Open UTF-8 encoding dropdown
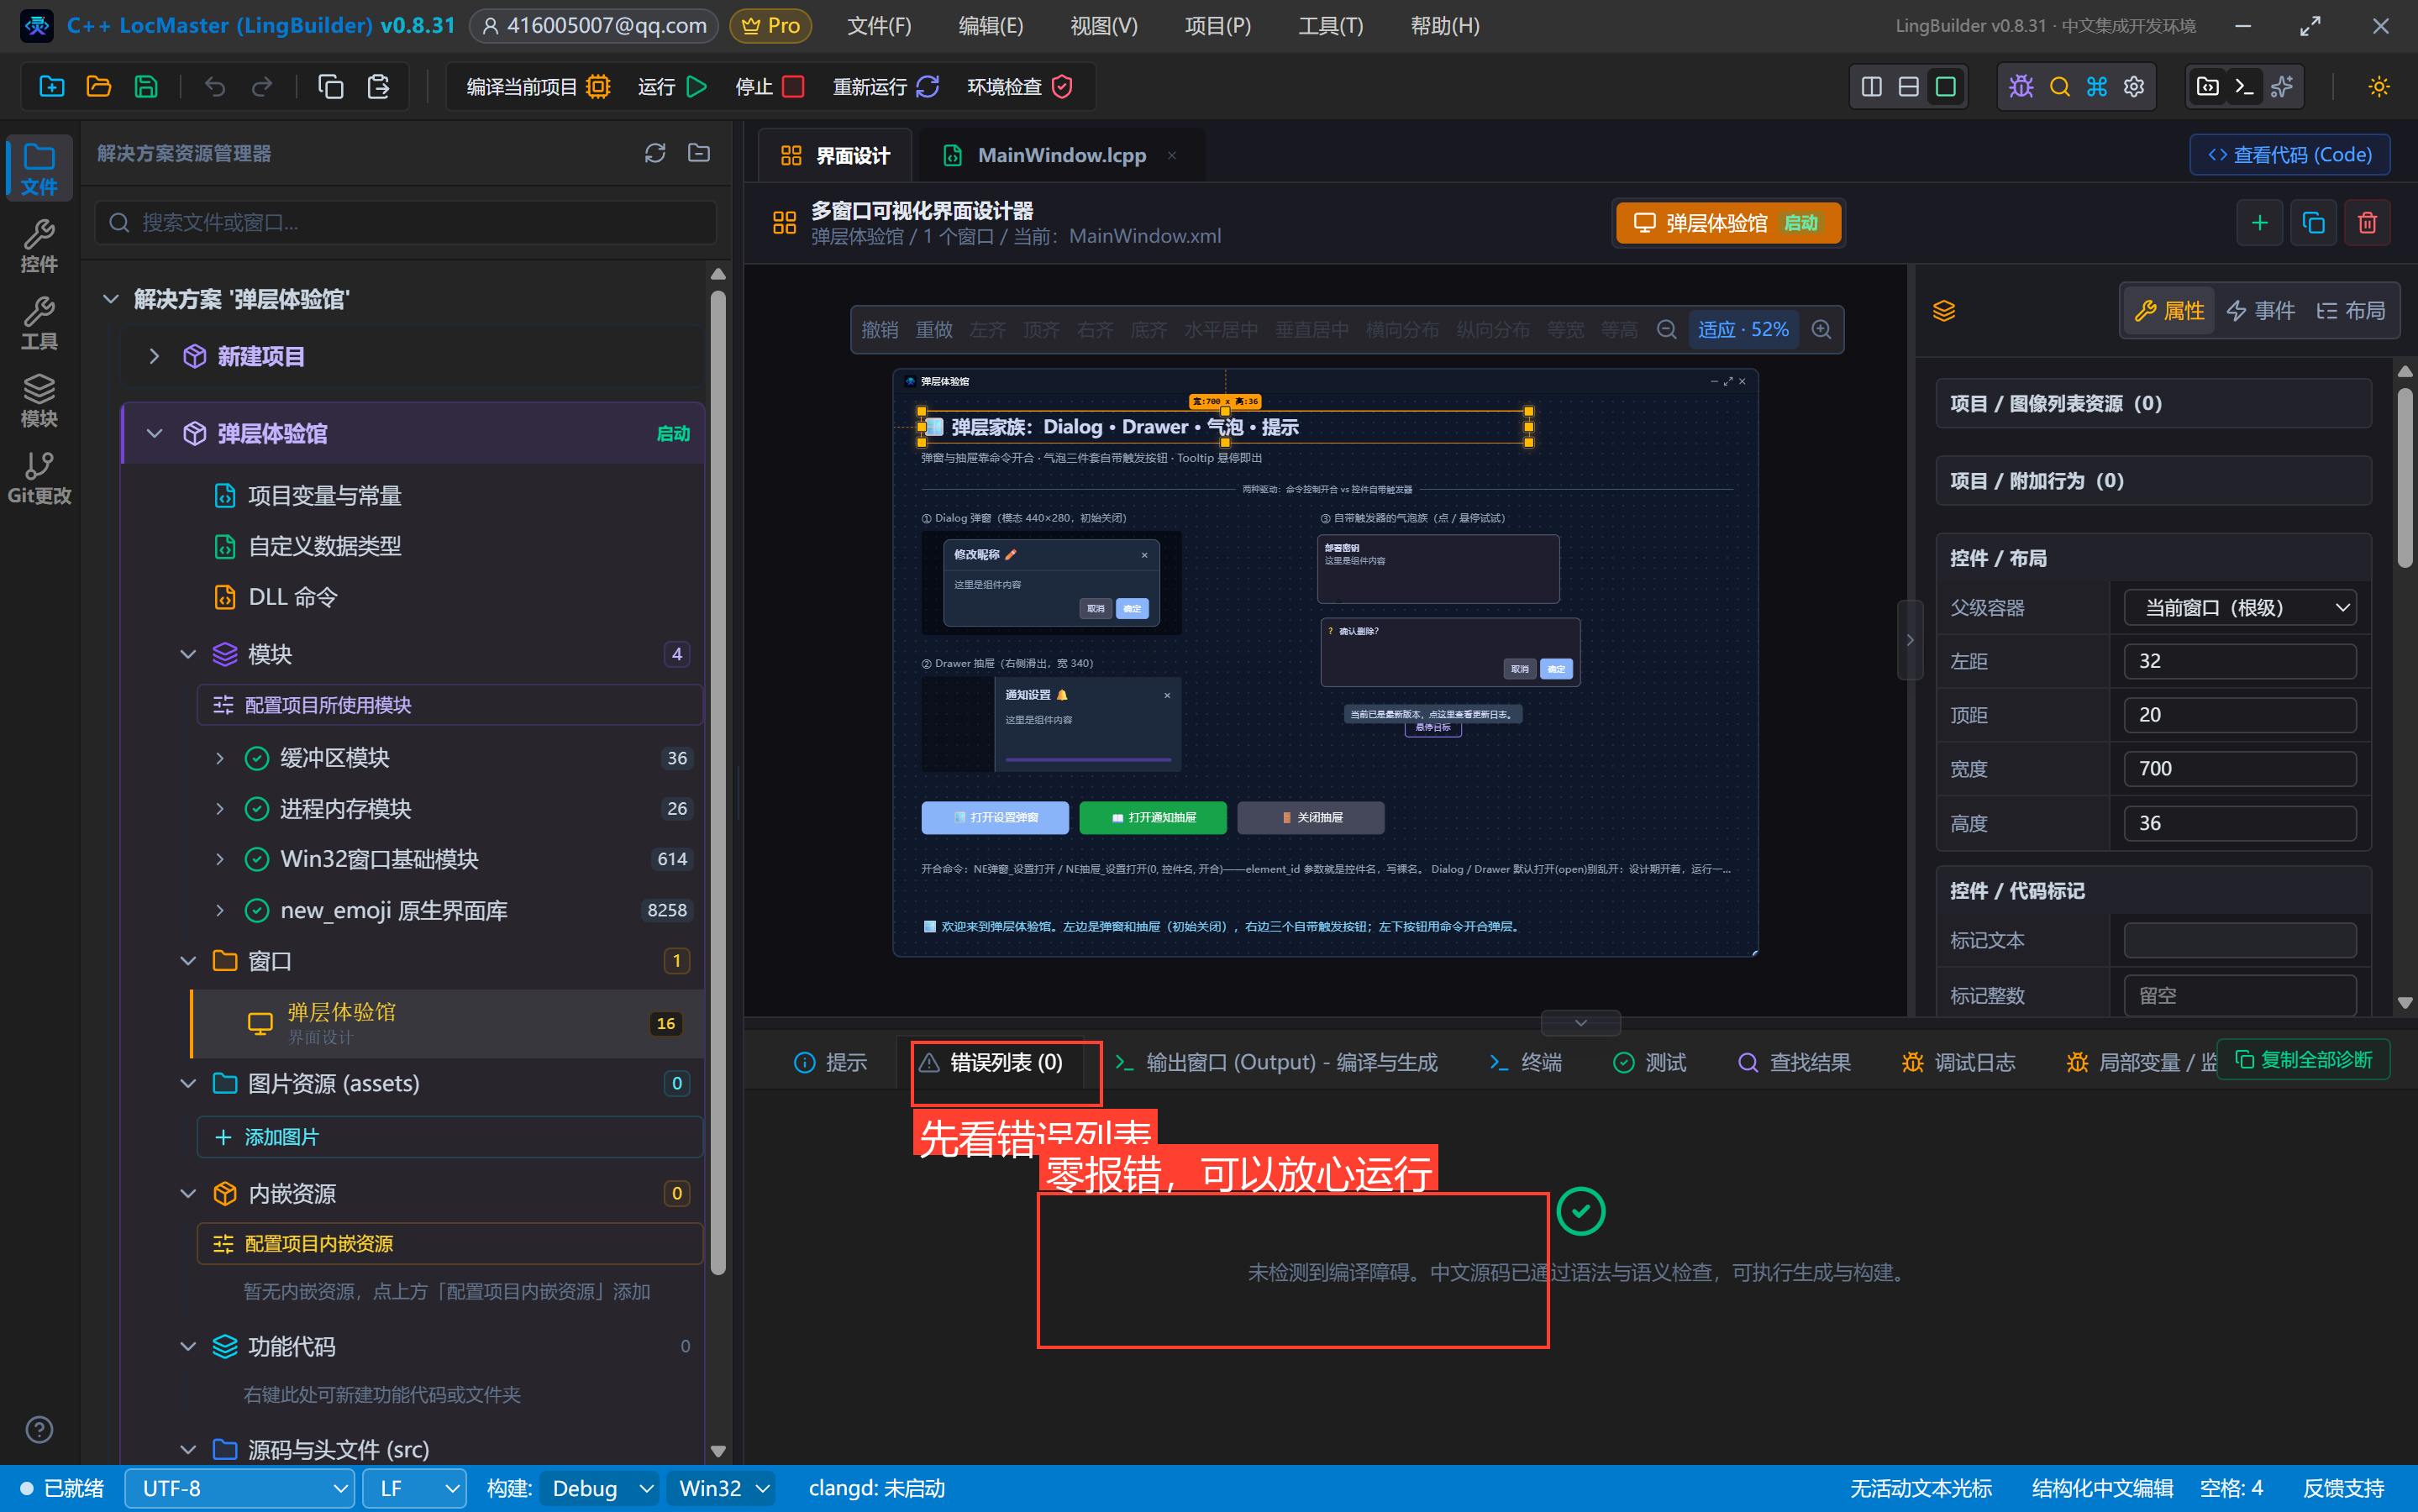This screenshot has height=1512, width=2418. [240, 1488]
